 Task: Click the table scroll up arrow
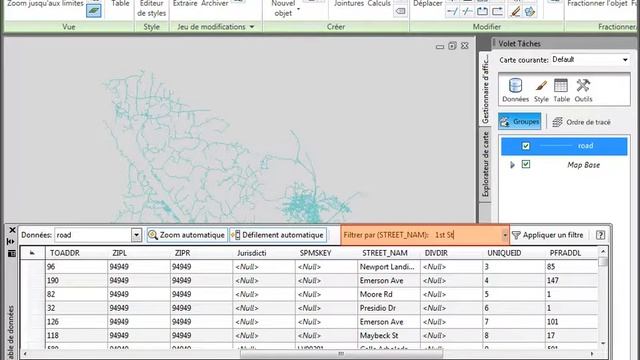click(x=603, y=251)
